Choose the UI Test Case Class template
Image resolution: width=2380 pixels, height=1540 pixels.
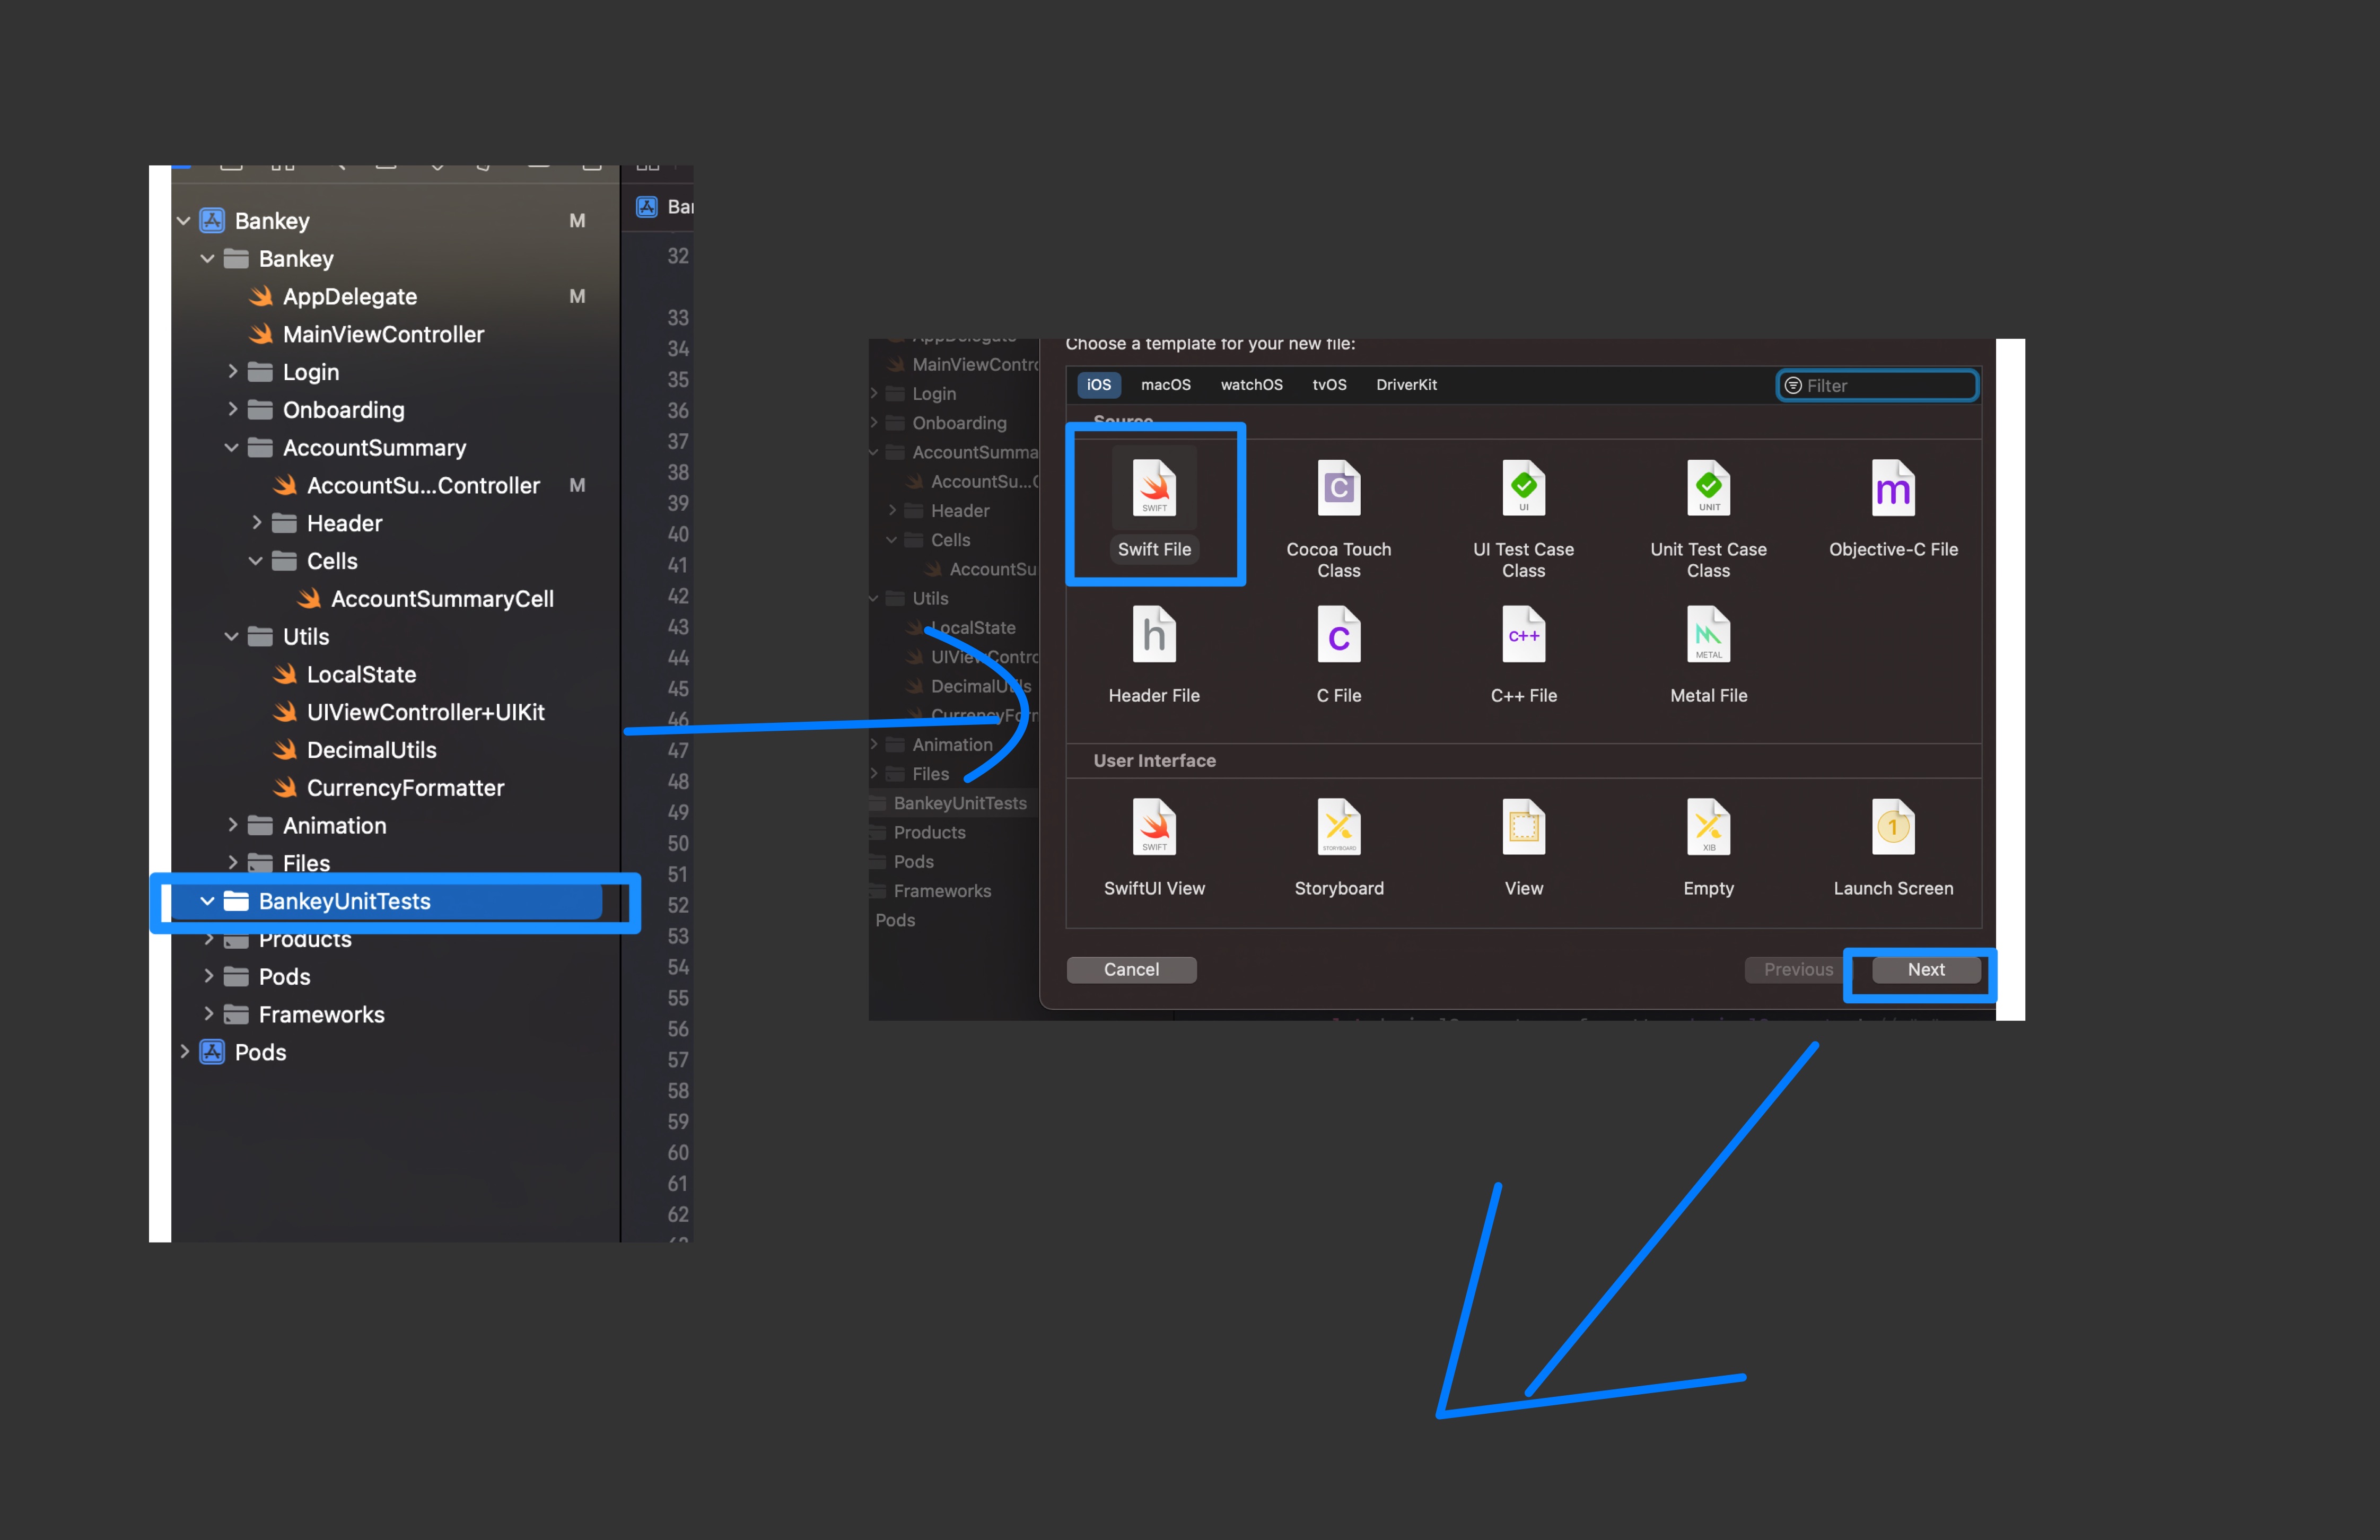point(1523,517)
